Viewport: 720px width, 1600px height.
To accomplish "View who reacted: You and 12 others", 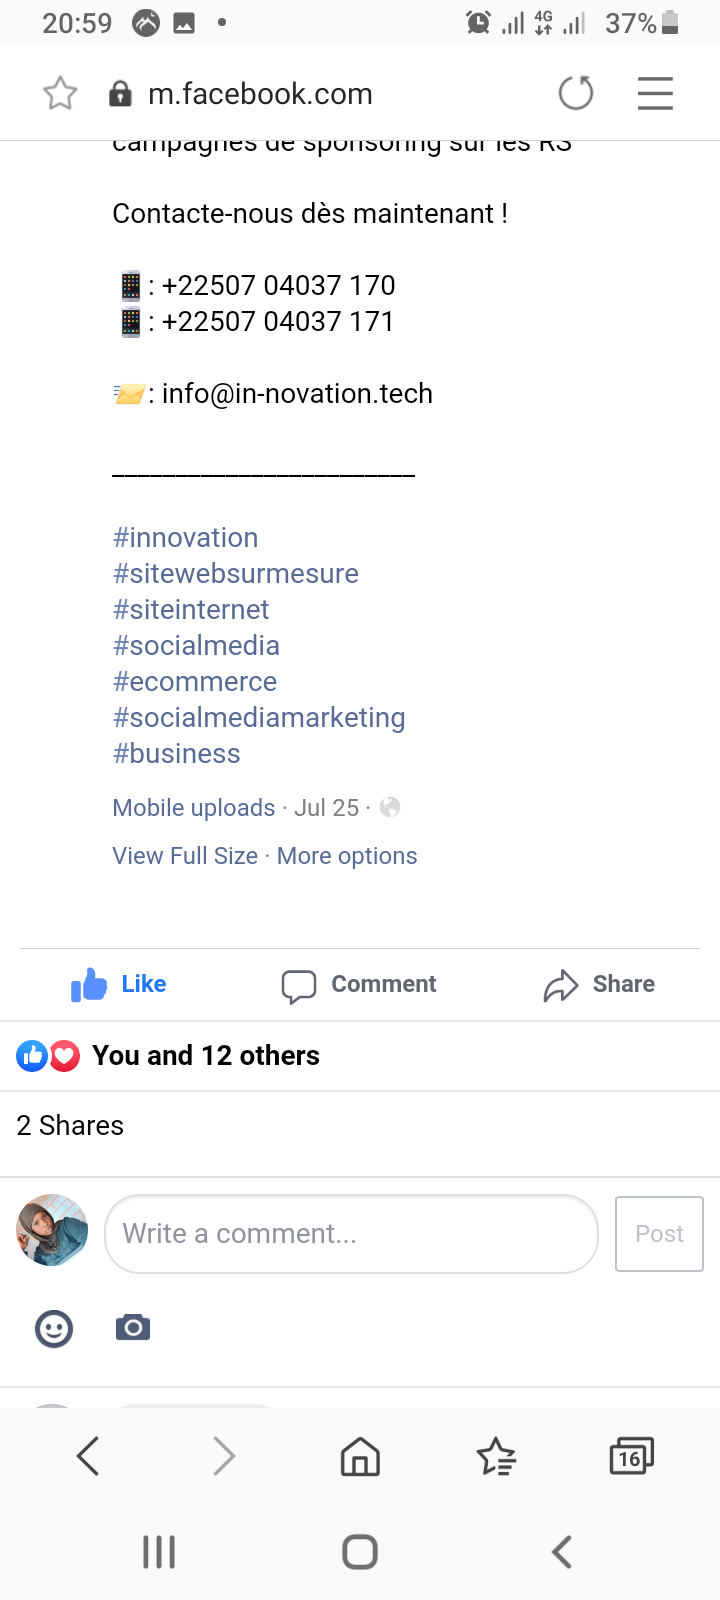I will 205,1056.
